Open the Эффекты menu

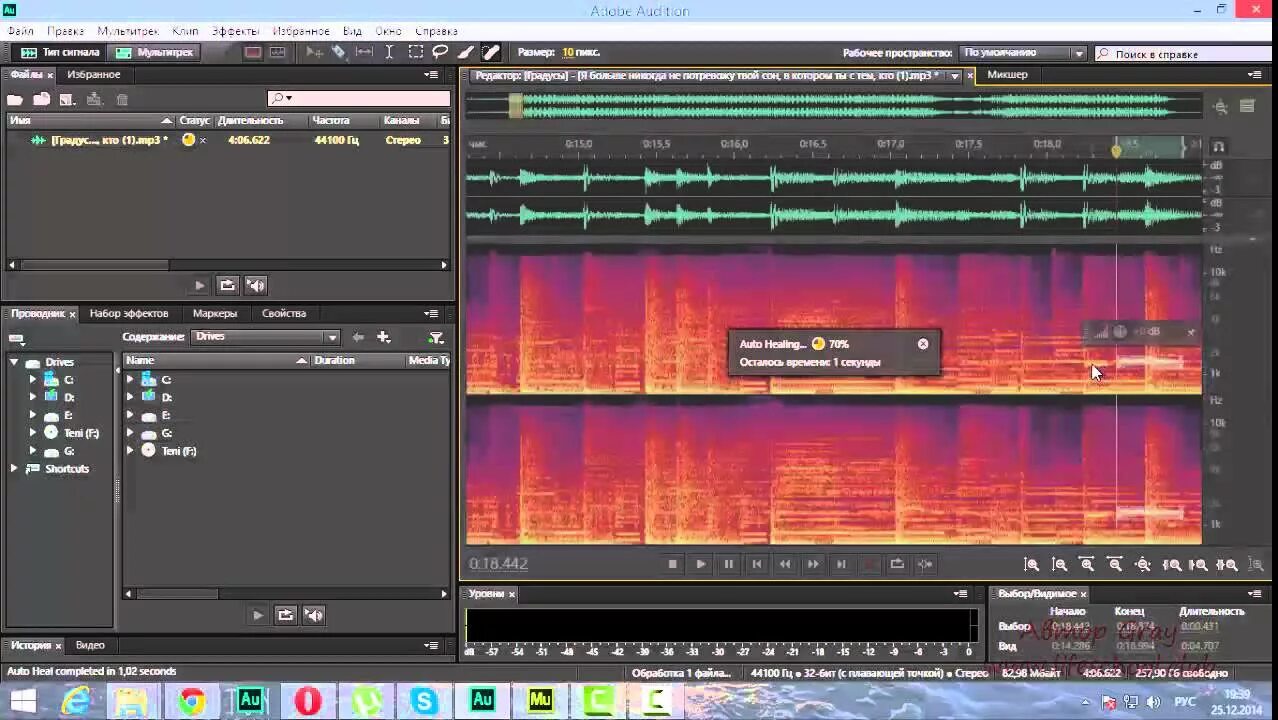click(x=235, y=31)
